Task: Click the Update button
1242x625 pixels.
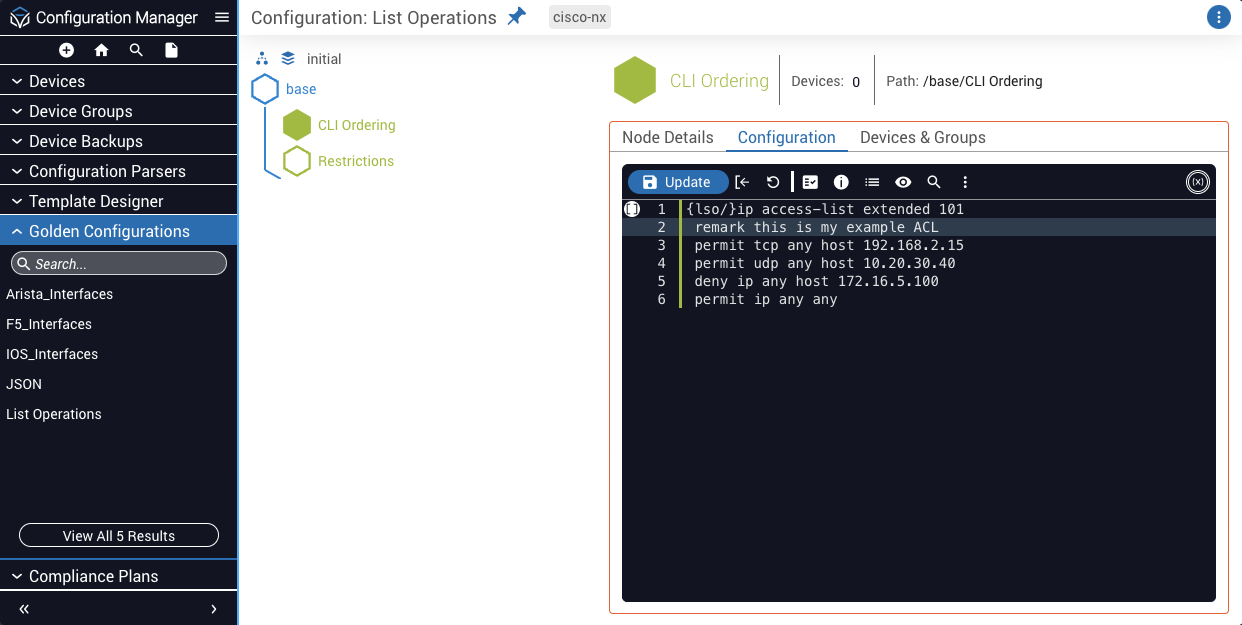Action: [677, 182]
